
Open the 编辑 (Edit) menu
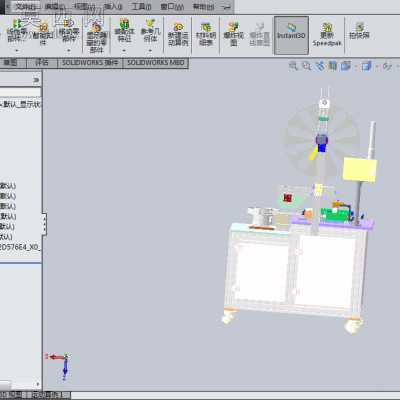pyautogui.click(x=54, y=6)
